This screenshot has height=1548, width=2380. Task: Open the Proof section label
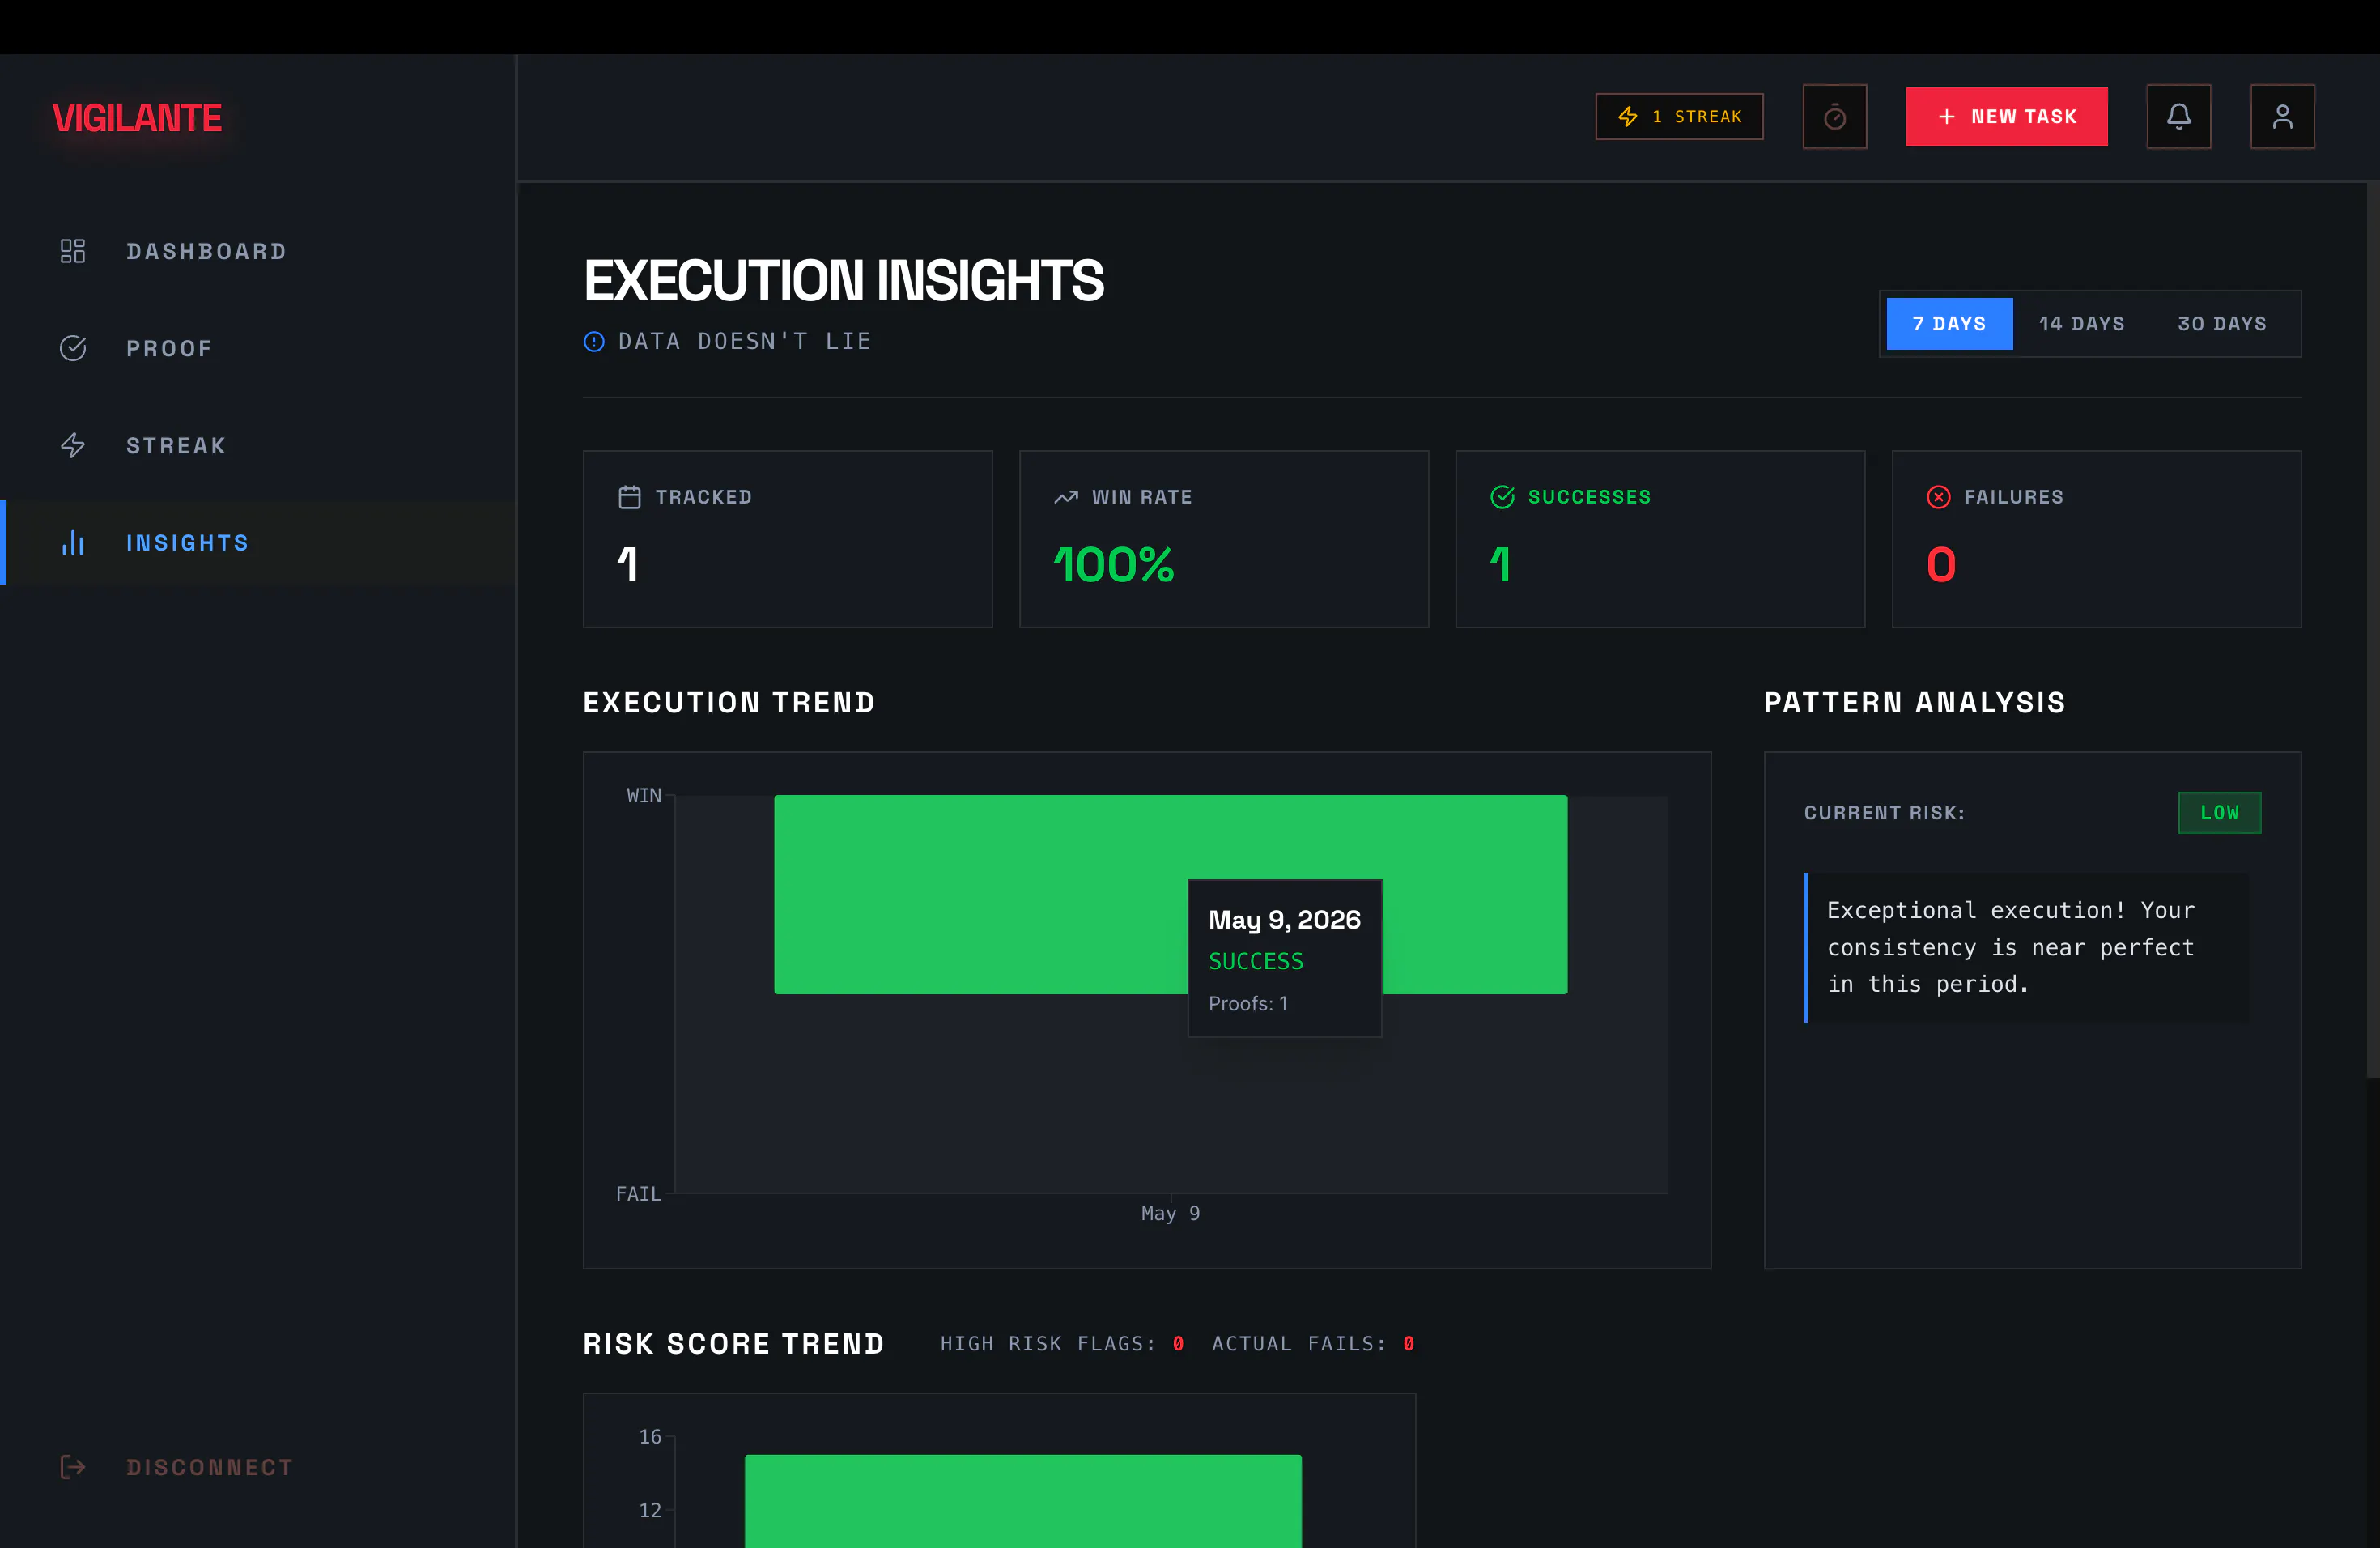click(x=169, y=348)
